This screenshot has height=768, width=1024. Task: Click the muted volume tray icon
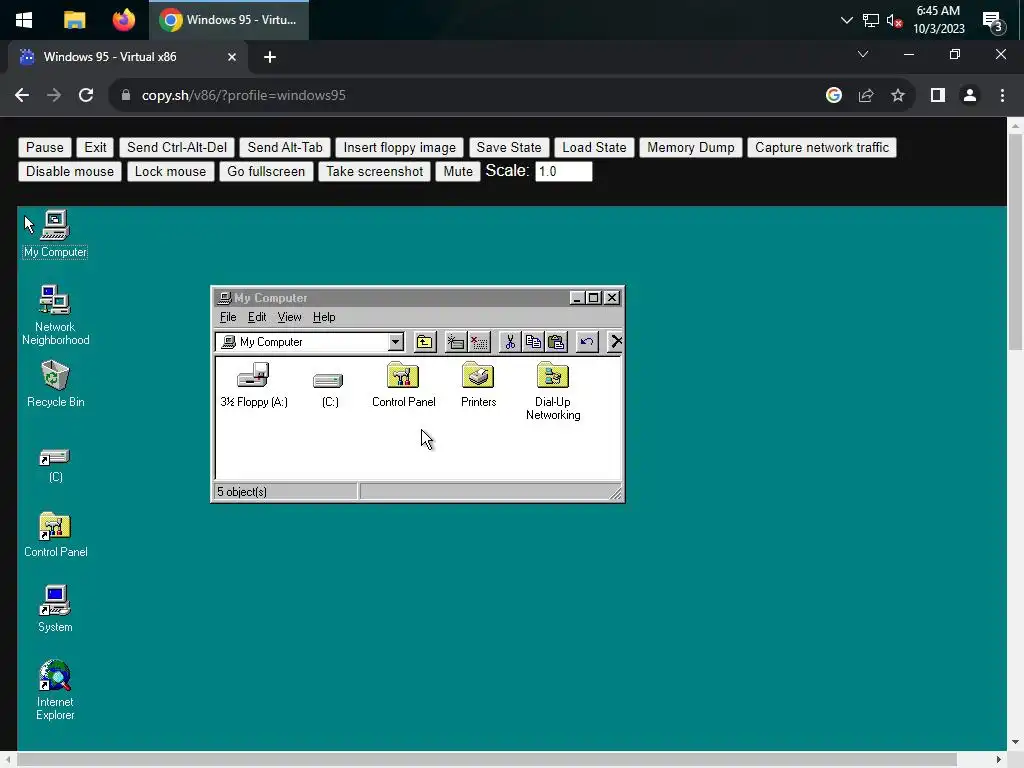[x=895, y=20]
